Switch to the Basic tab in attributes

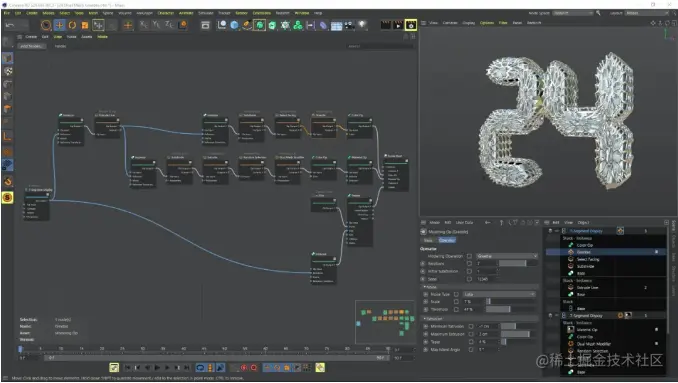coord(428,240)
